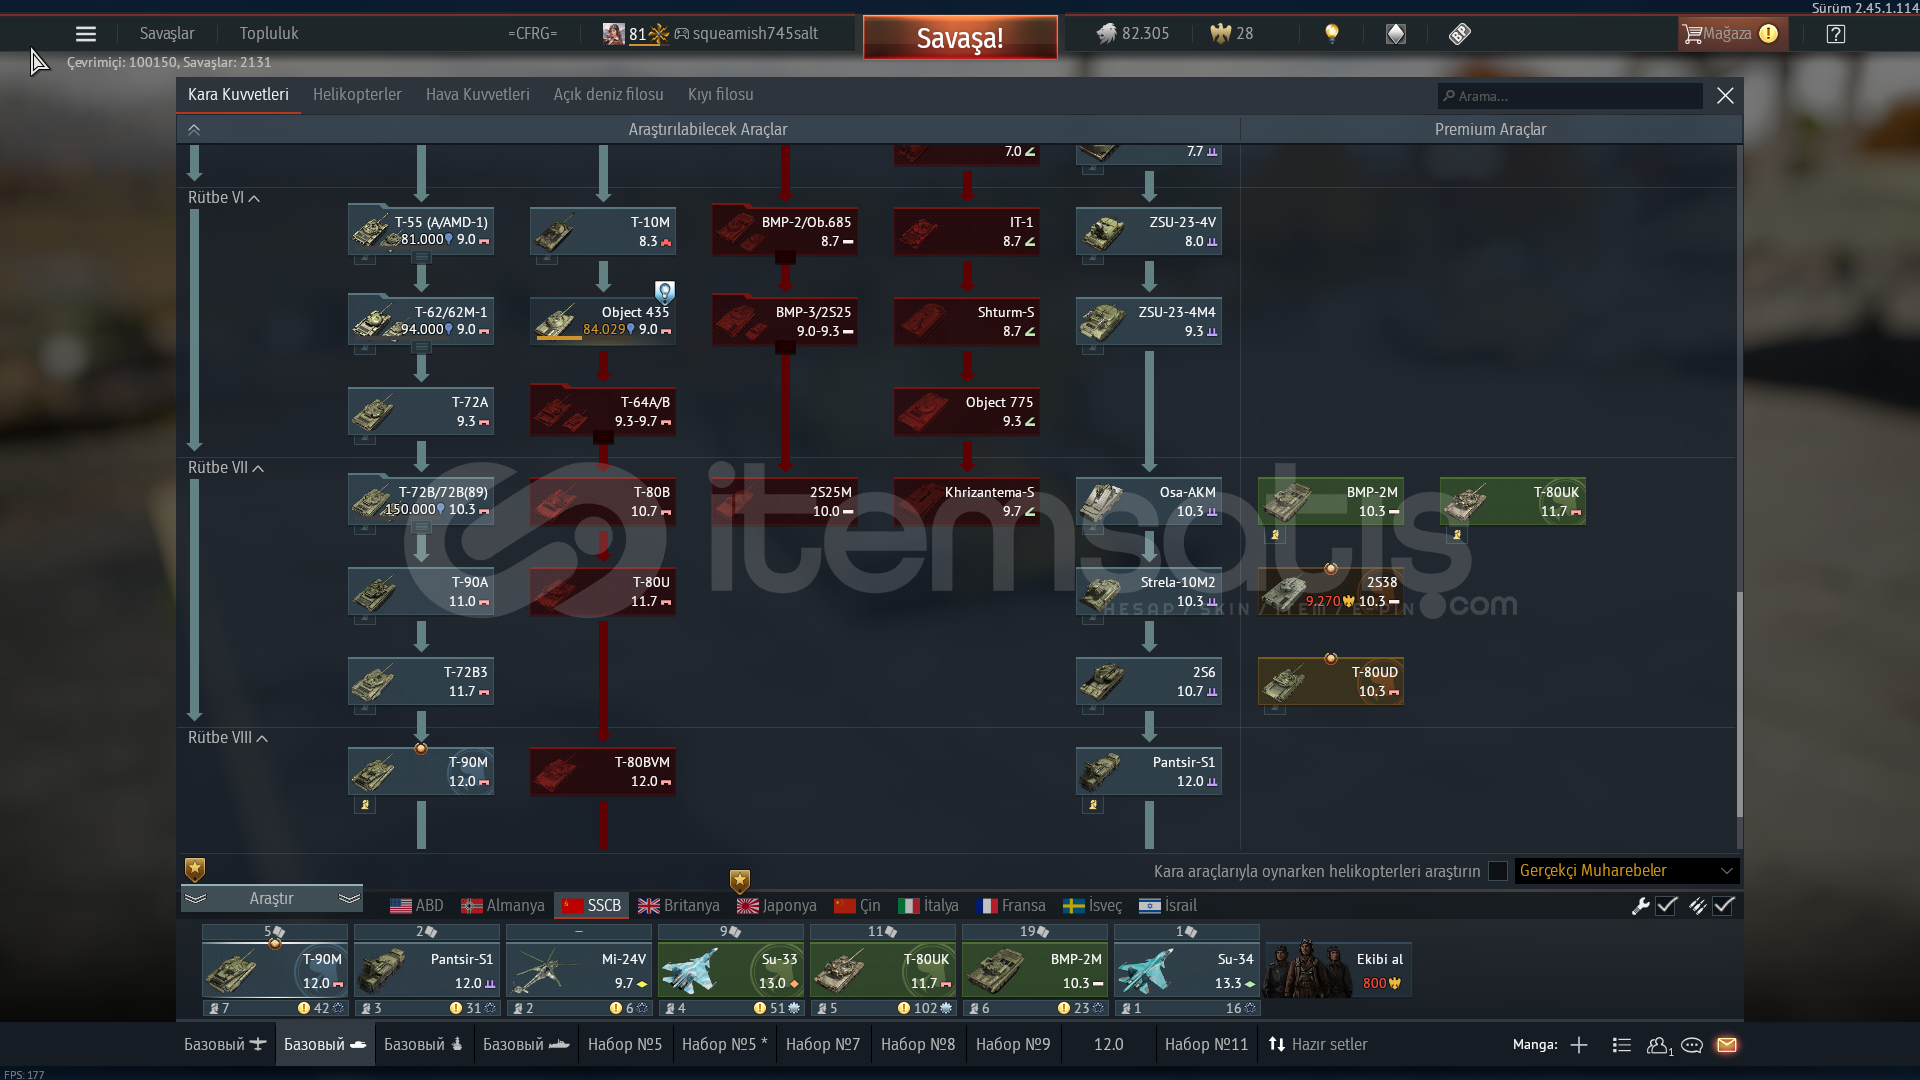Switch to Açık deniz filosu tab
Screen dimensions: 1920x1080
609,95
